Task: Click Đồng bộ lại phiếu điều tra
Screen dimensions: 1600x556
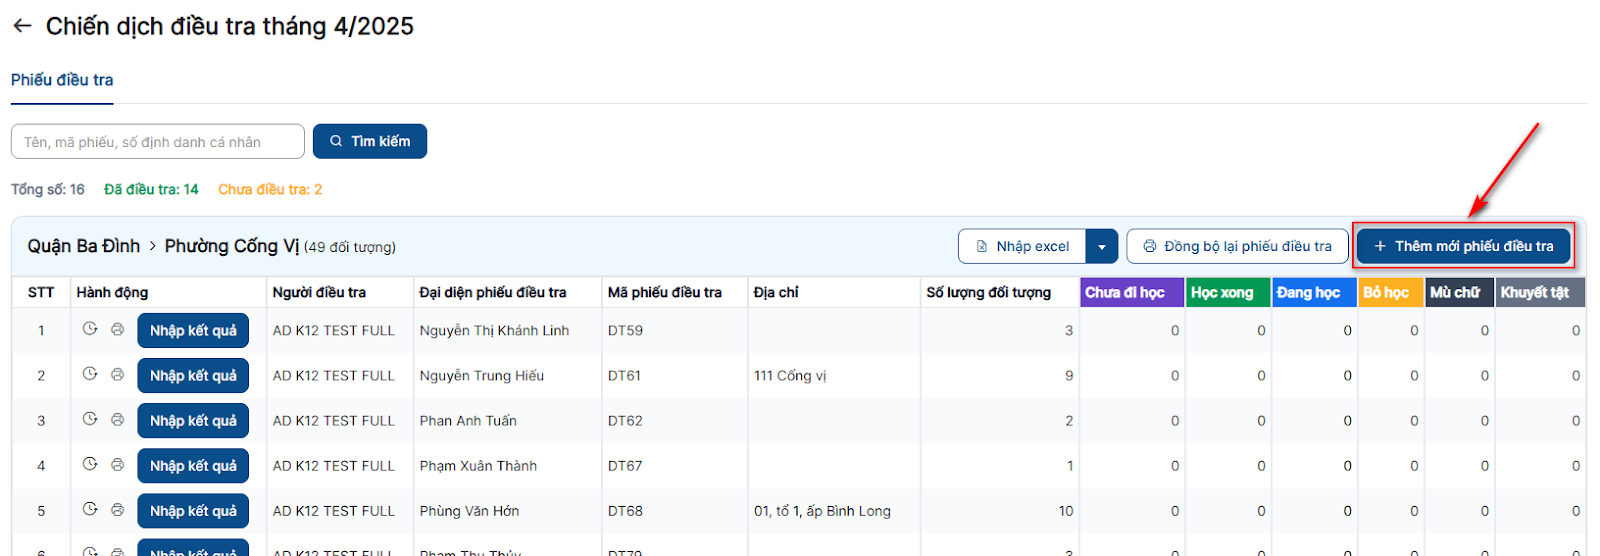Action: click(1237, 247)
